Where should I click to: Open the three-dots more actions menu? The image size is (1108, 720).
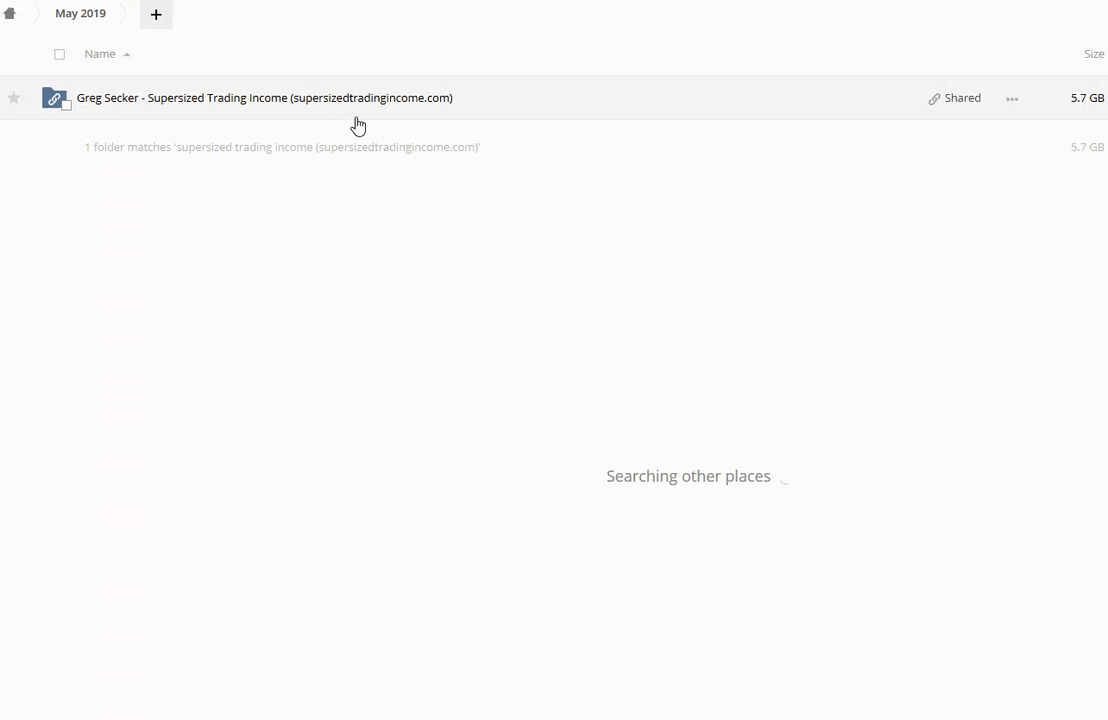tap(1012, 99)
